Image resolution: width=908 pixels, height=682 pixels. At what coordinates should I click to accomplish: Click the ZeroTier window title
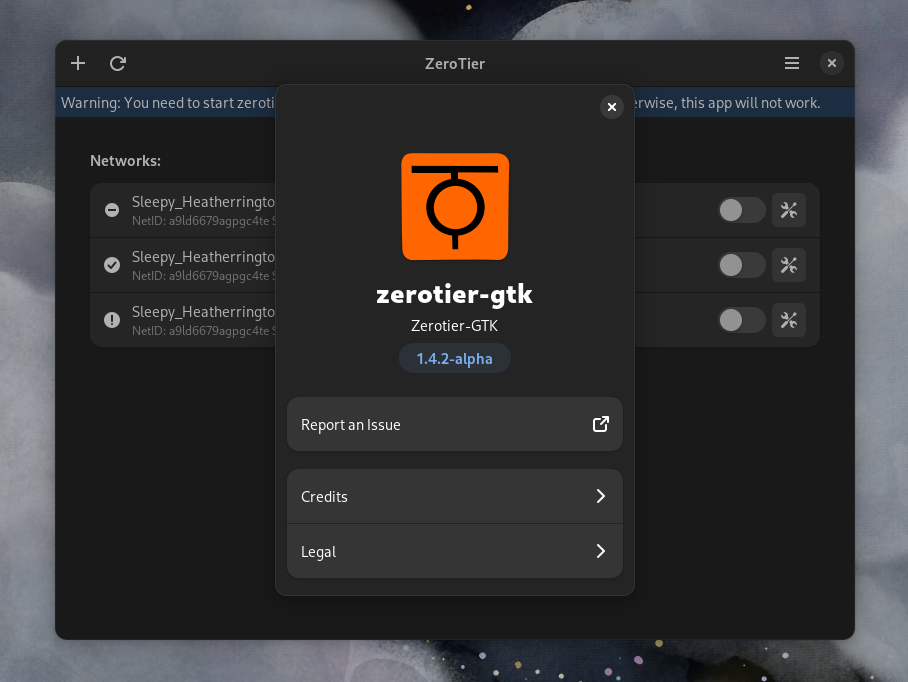pyautogui.click(x=455, y=64)
